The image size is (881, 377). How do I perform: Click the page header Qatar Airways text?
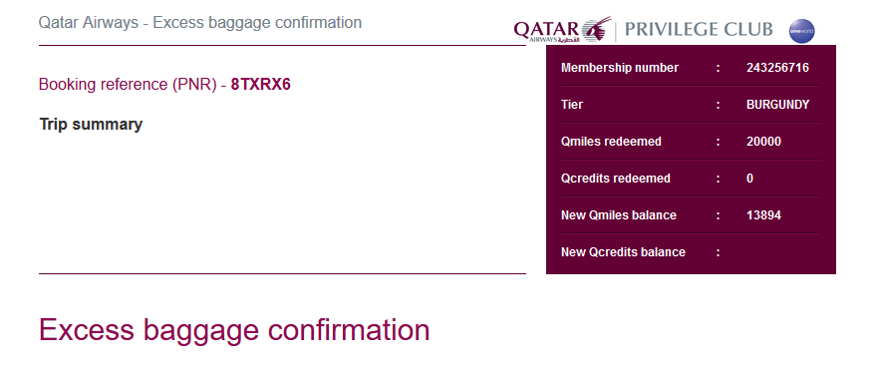88,22
